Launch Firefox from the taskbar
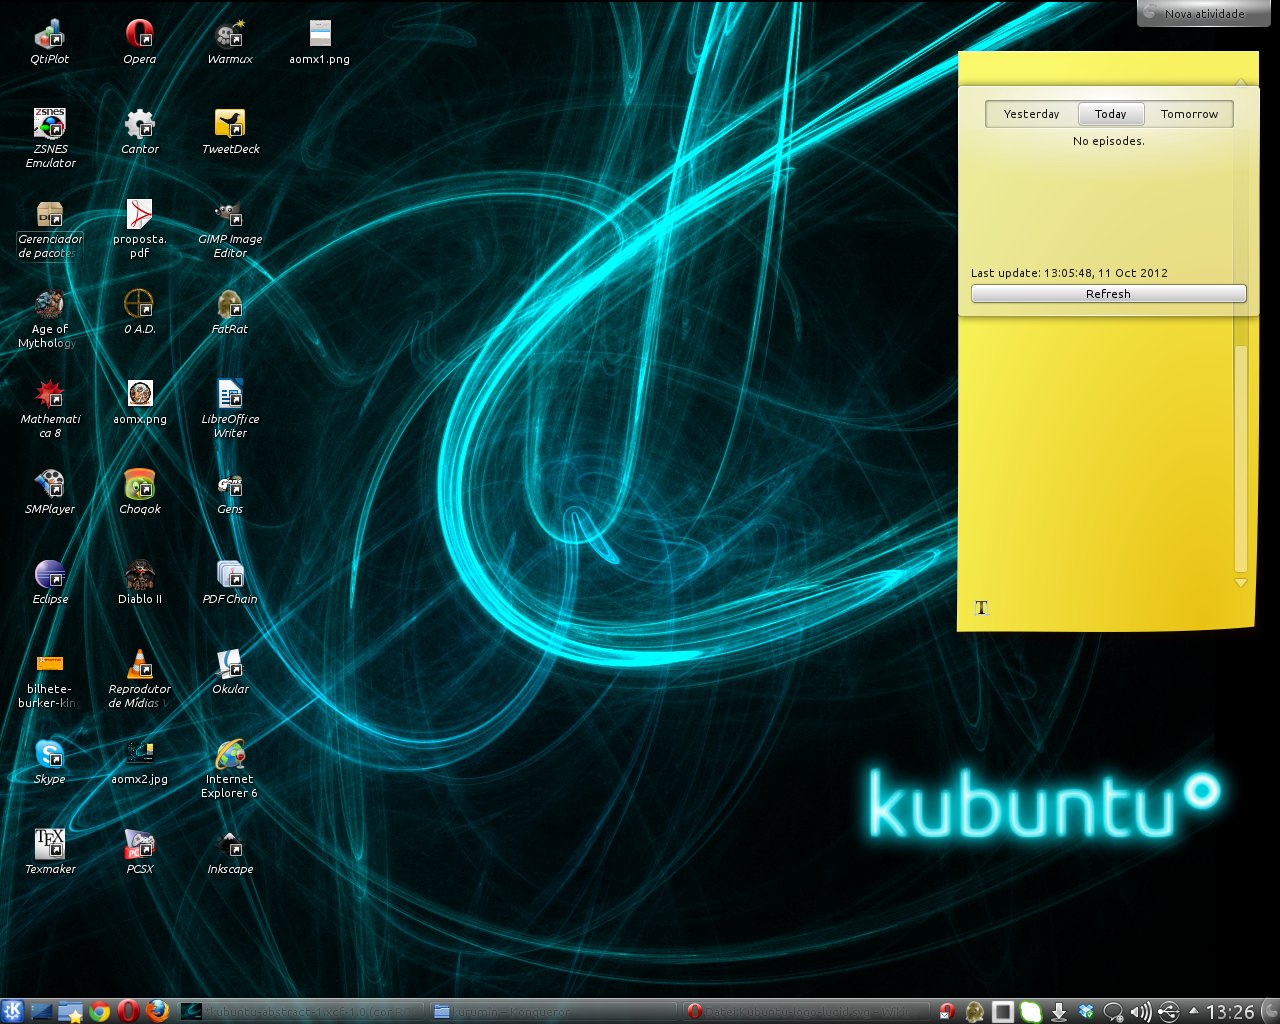 (x=157, y=1011)
